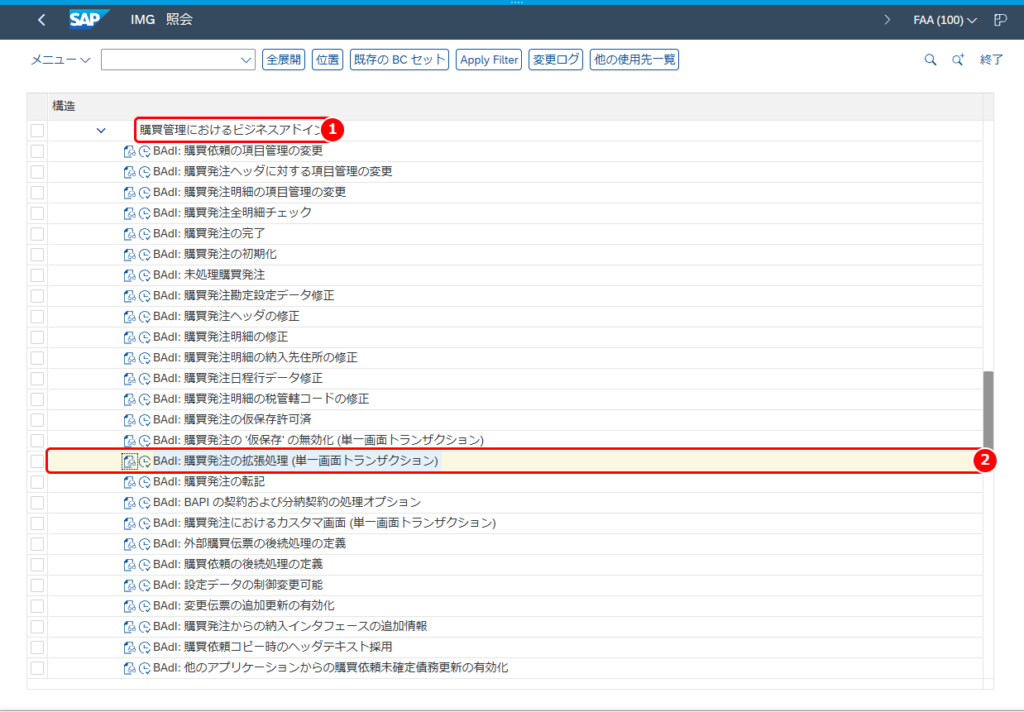Execute activity icon for 設定データの制御変更可能
Screen dimensions: 1024x712
click(144, 585)
